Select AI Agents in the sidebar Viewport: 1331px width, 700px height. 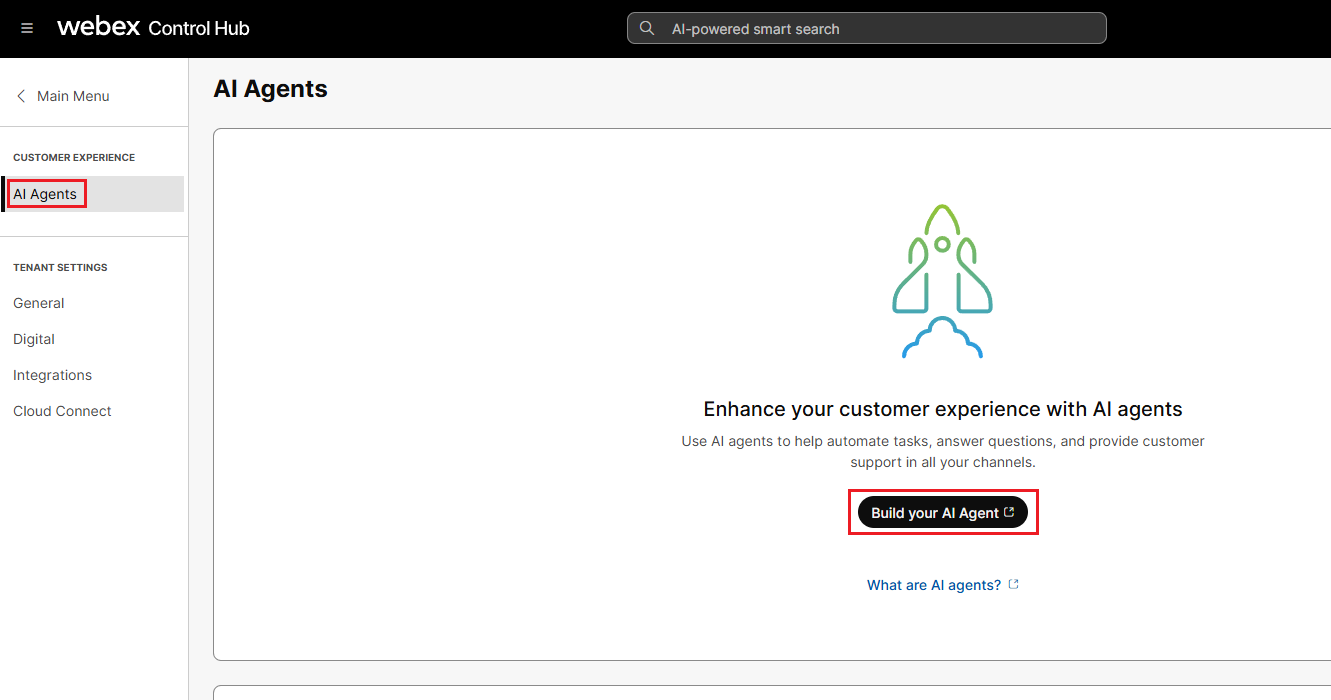[46, 194]
